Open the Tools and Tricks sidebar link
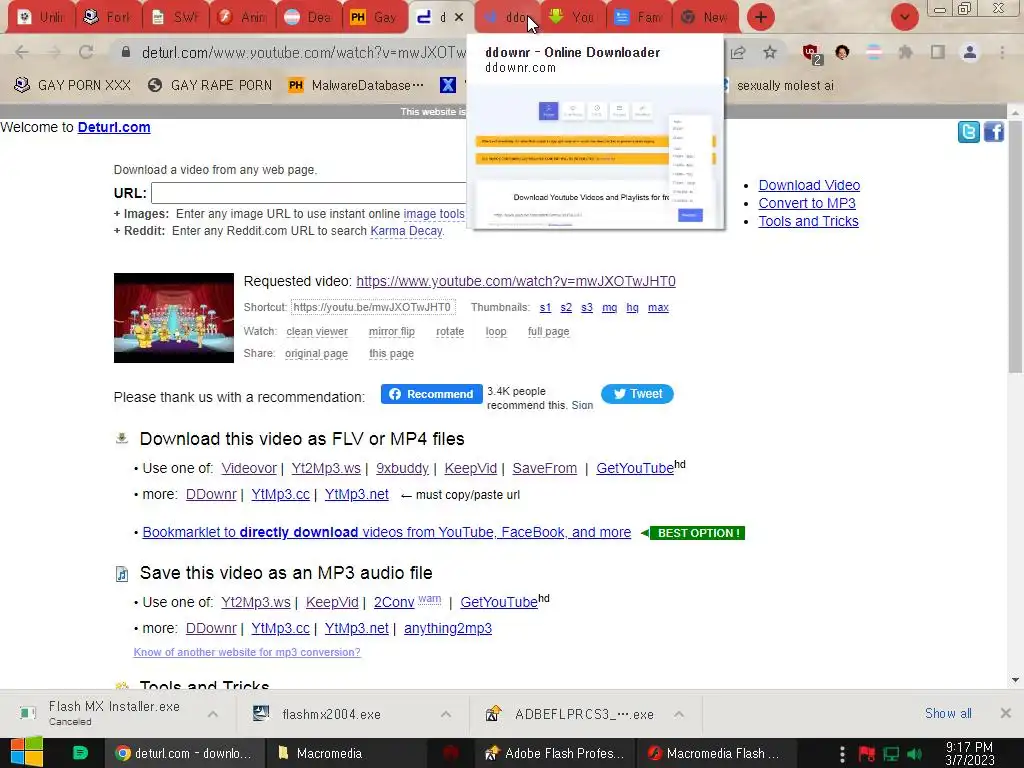Screen dimensions: 1024x768 tap(808, 221)
